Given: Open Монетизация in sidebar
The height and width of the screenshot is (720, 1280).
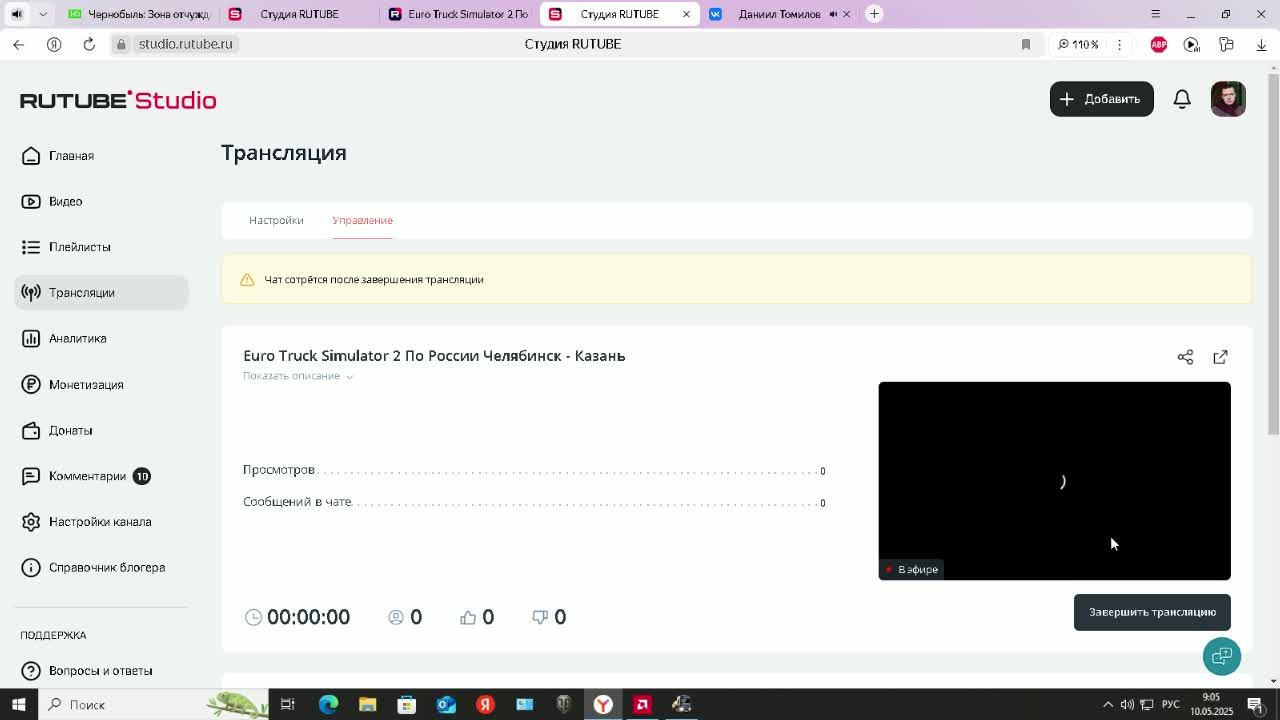Looking at the screenshot, I should point(101,384).
